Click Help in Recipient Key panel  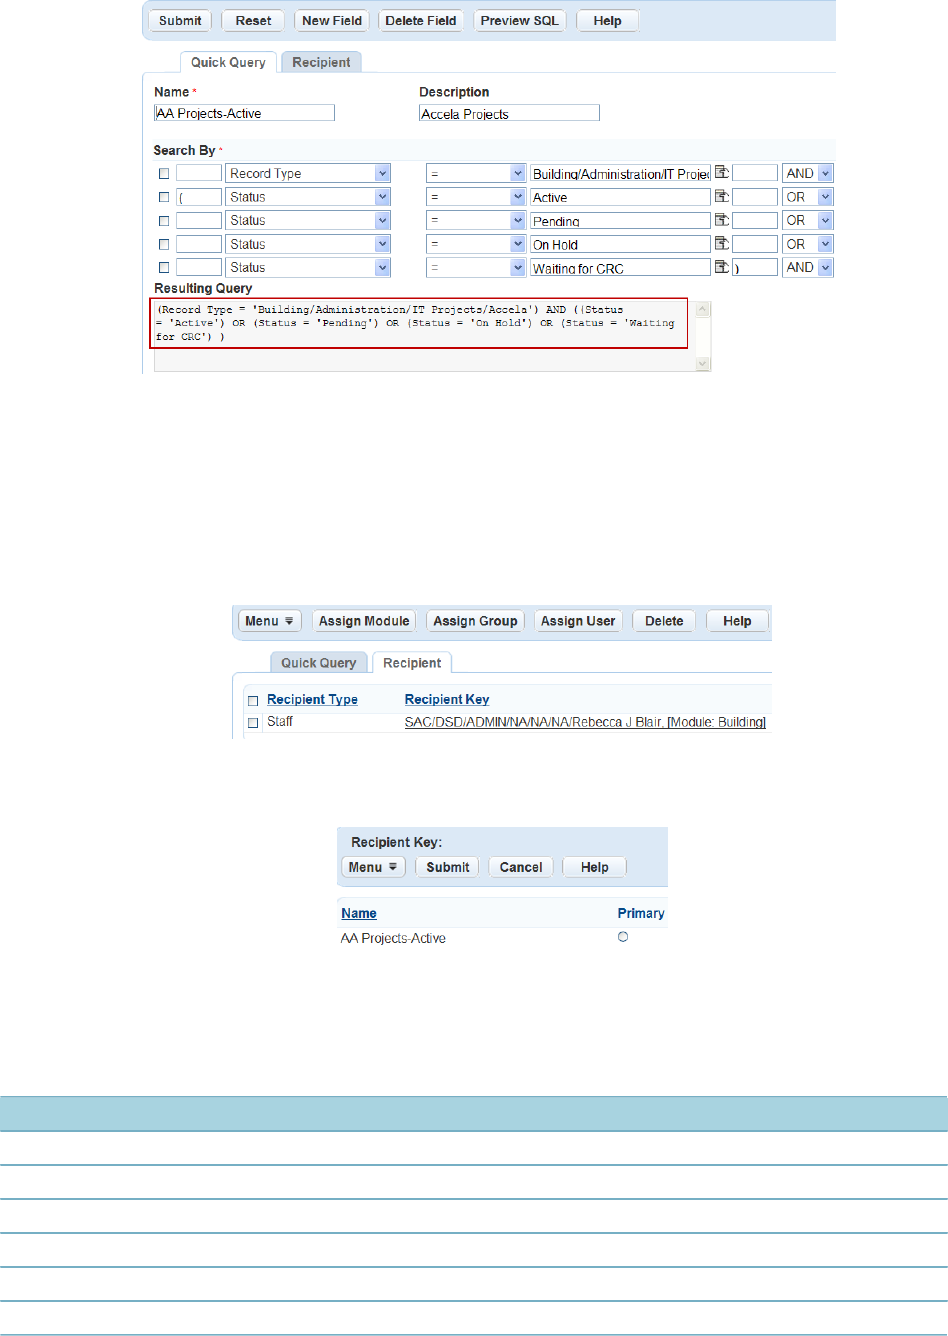click(x=594, y=867)
